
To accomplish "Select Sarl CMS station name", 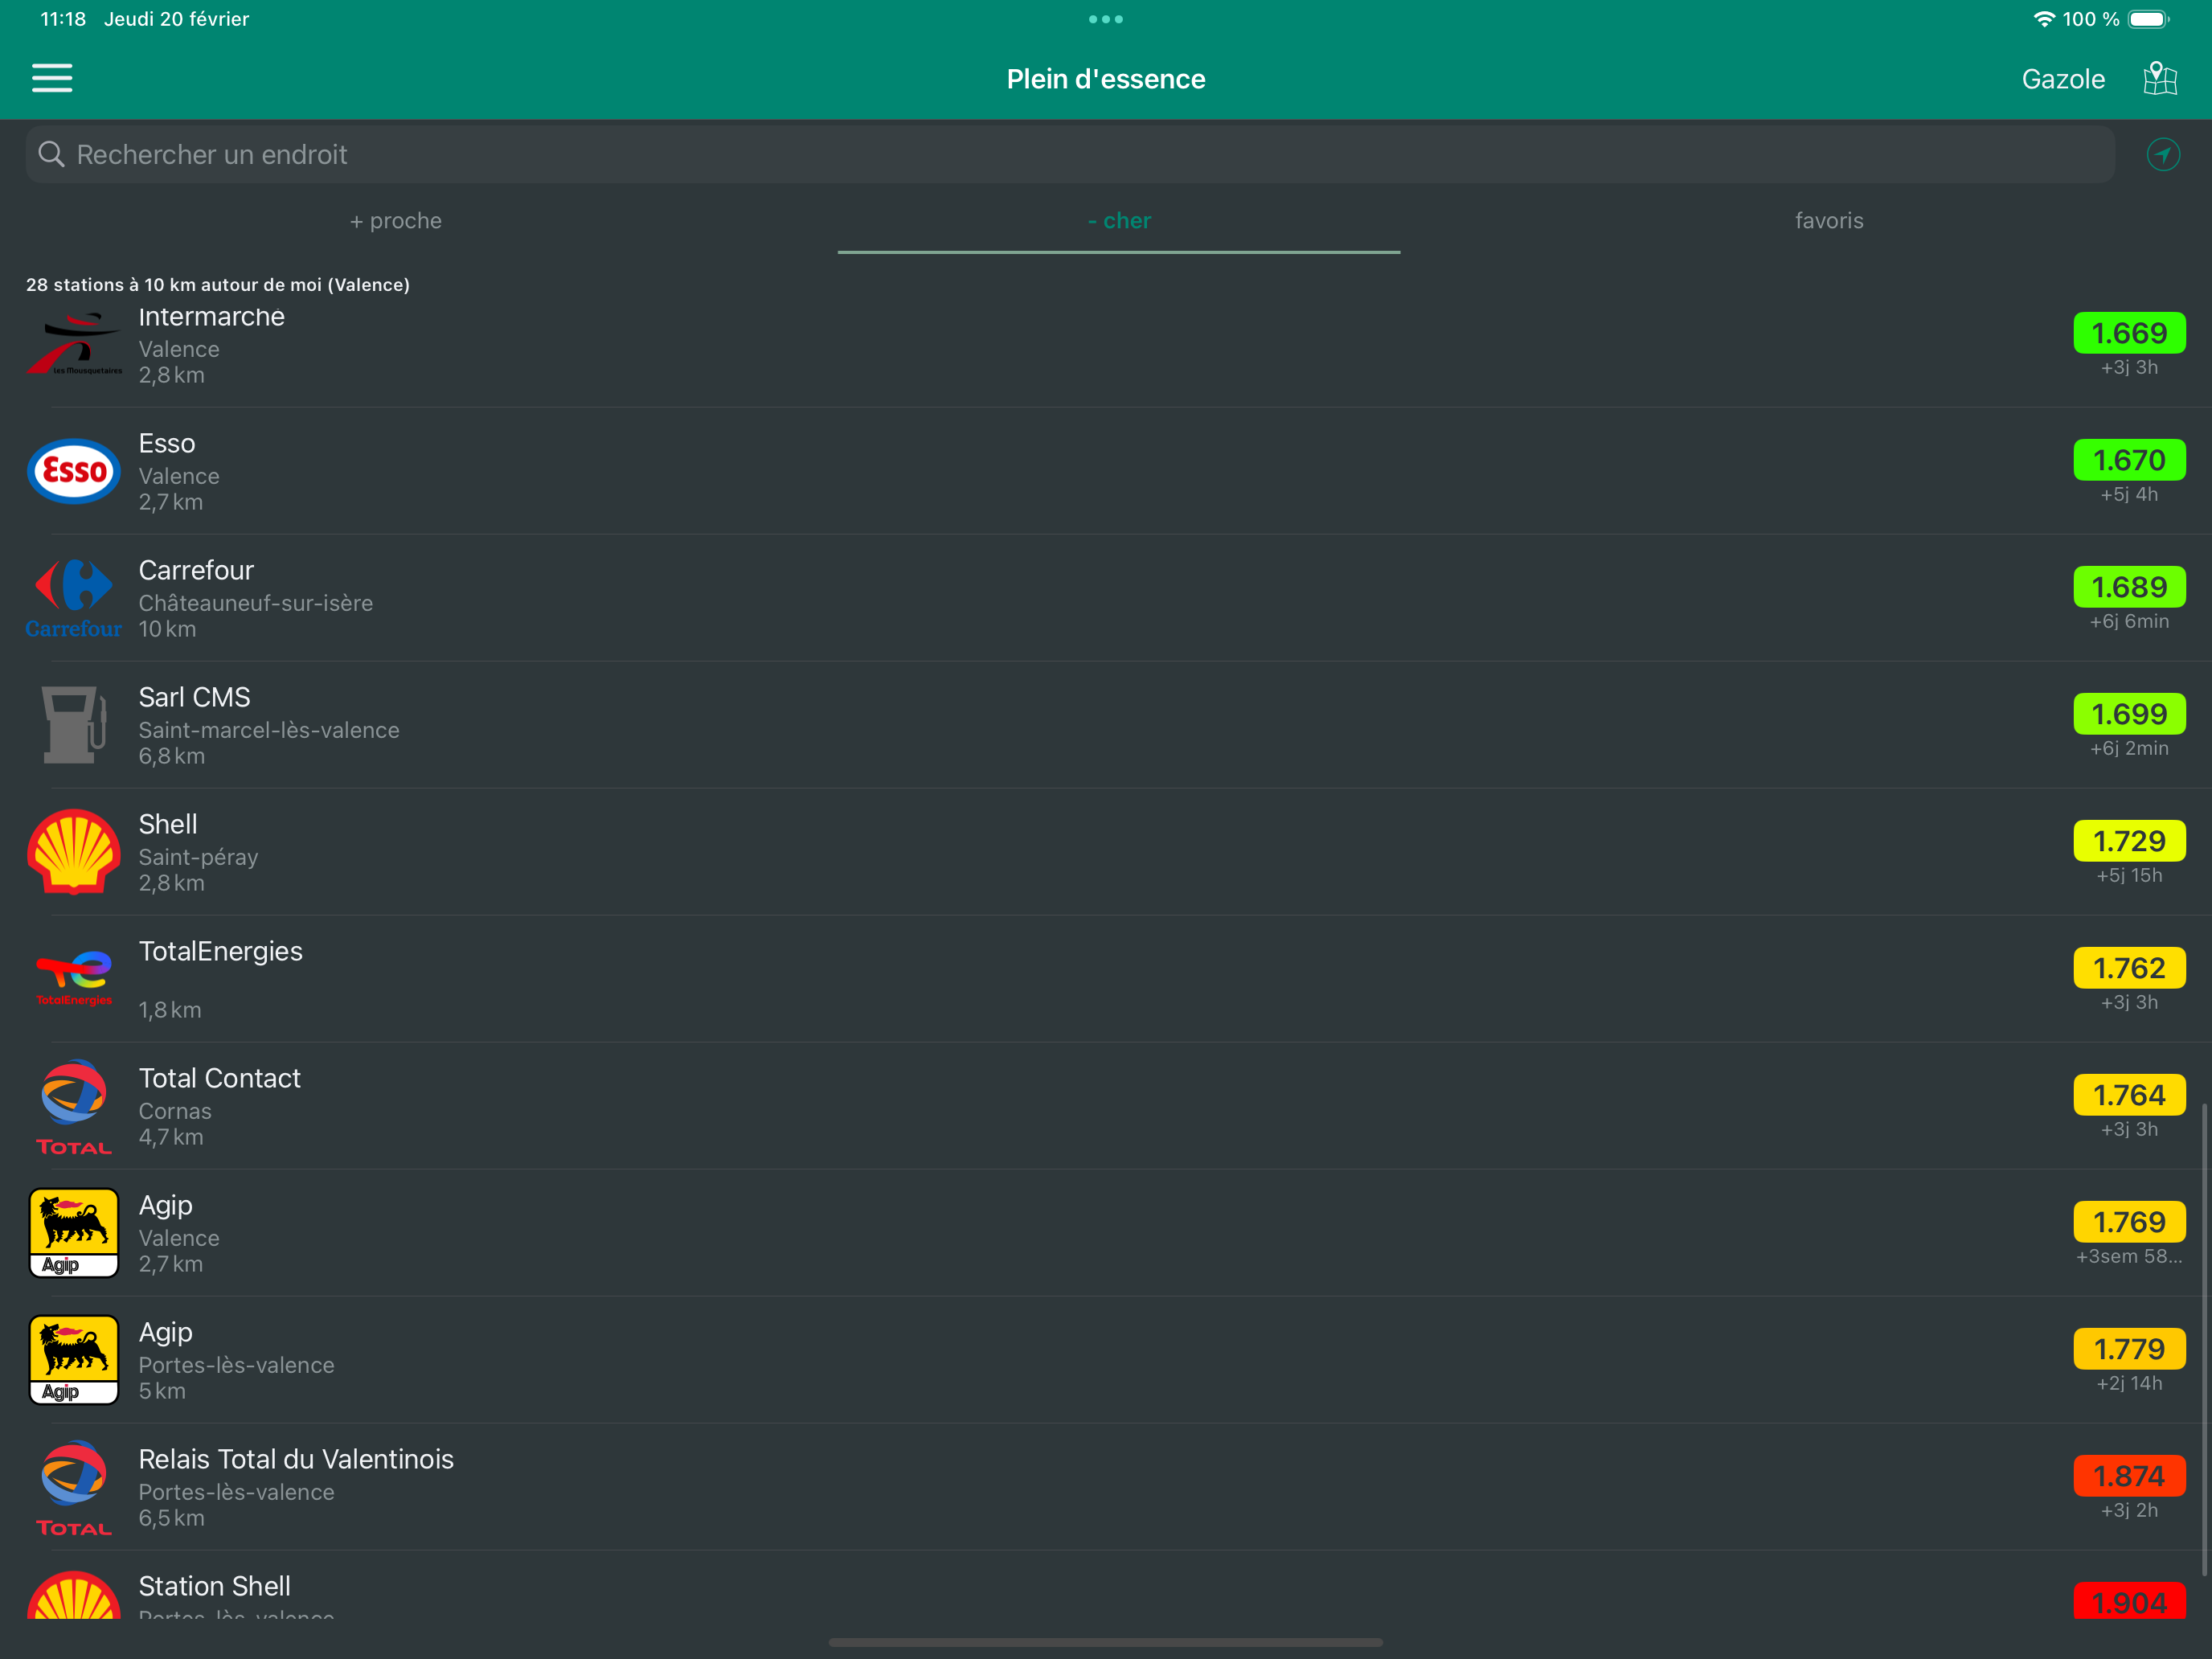I will click(194, 697).
